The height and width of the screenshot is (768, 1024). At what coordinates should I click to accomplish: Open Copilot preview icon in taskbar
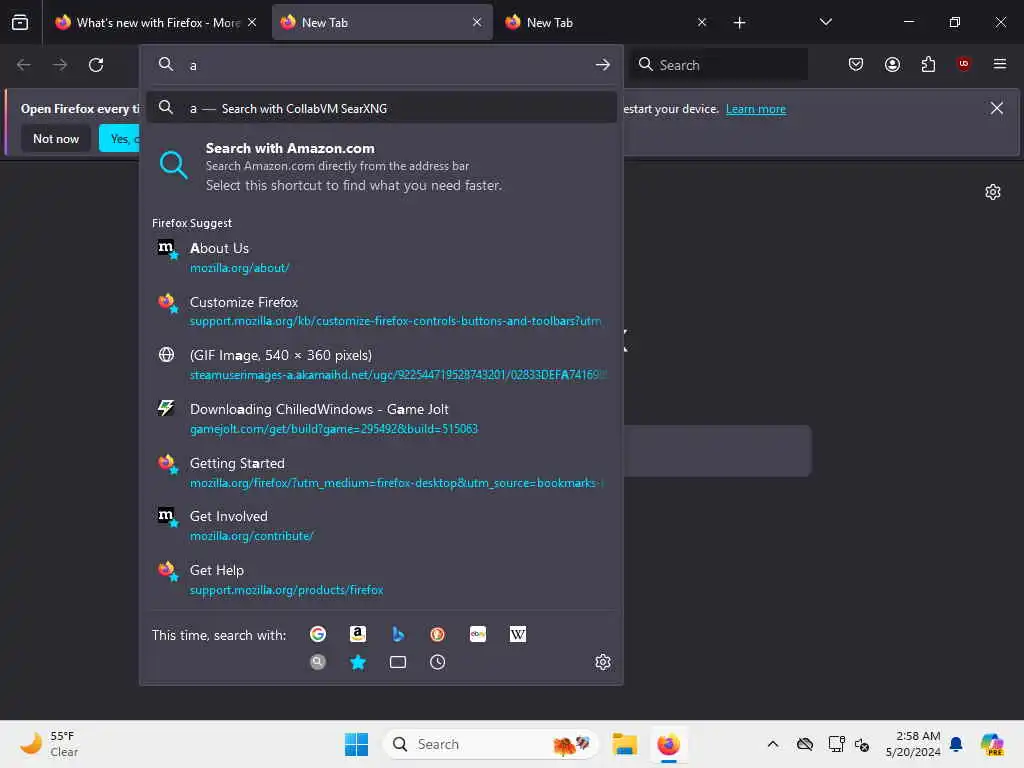coord(992,744)
